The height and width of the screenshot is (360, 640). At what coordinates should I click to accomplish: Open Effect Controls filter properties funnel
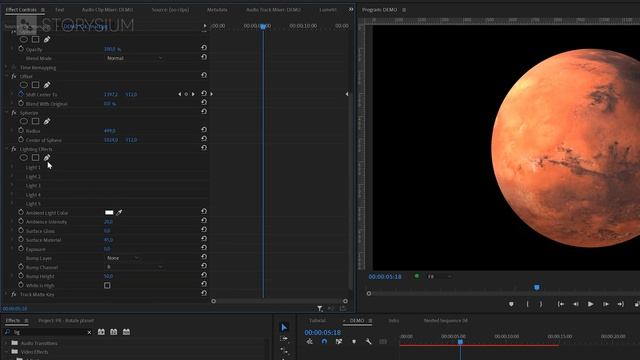[x=320, y=309]
